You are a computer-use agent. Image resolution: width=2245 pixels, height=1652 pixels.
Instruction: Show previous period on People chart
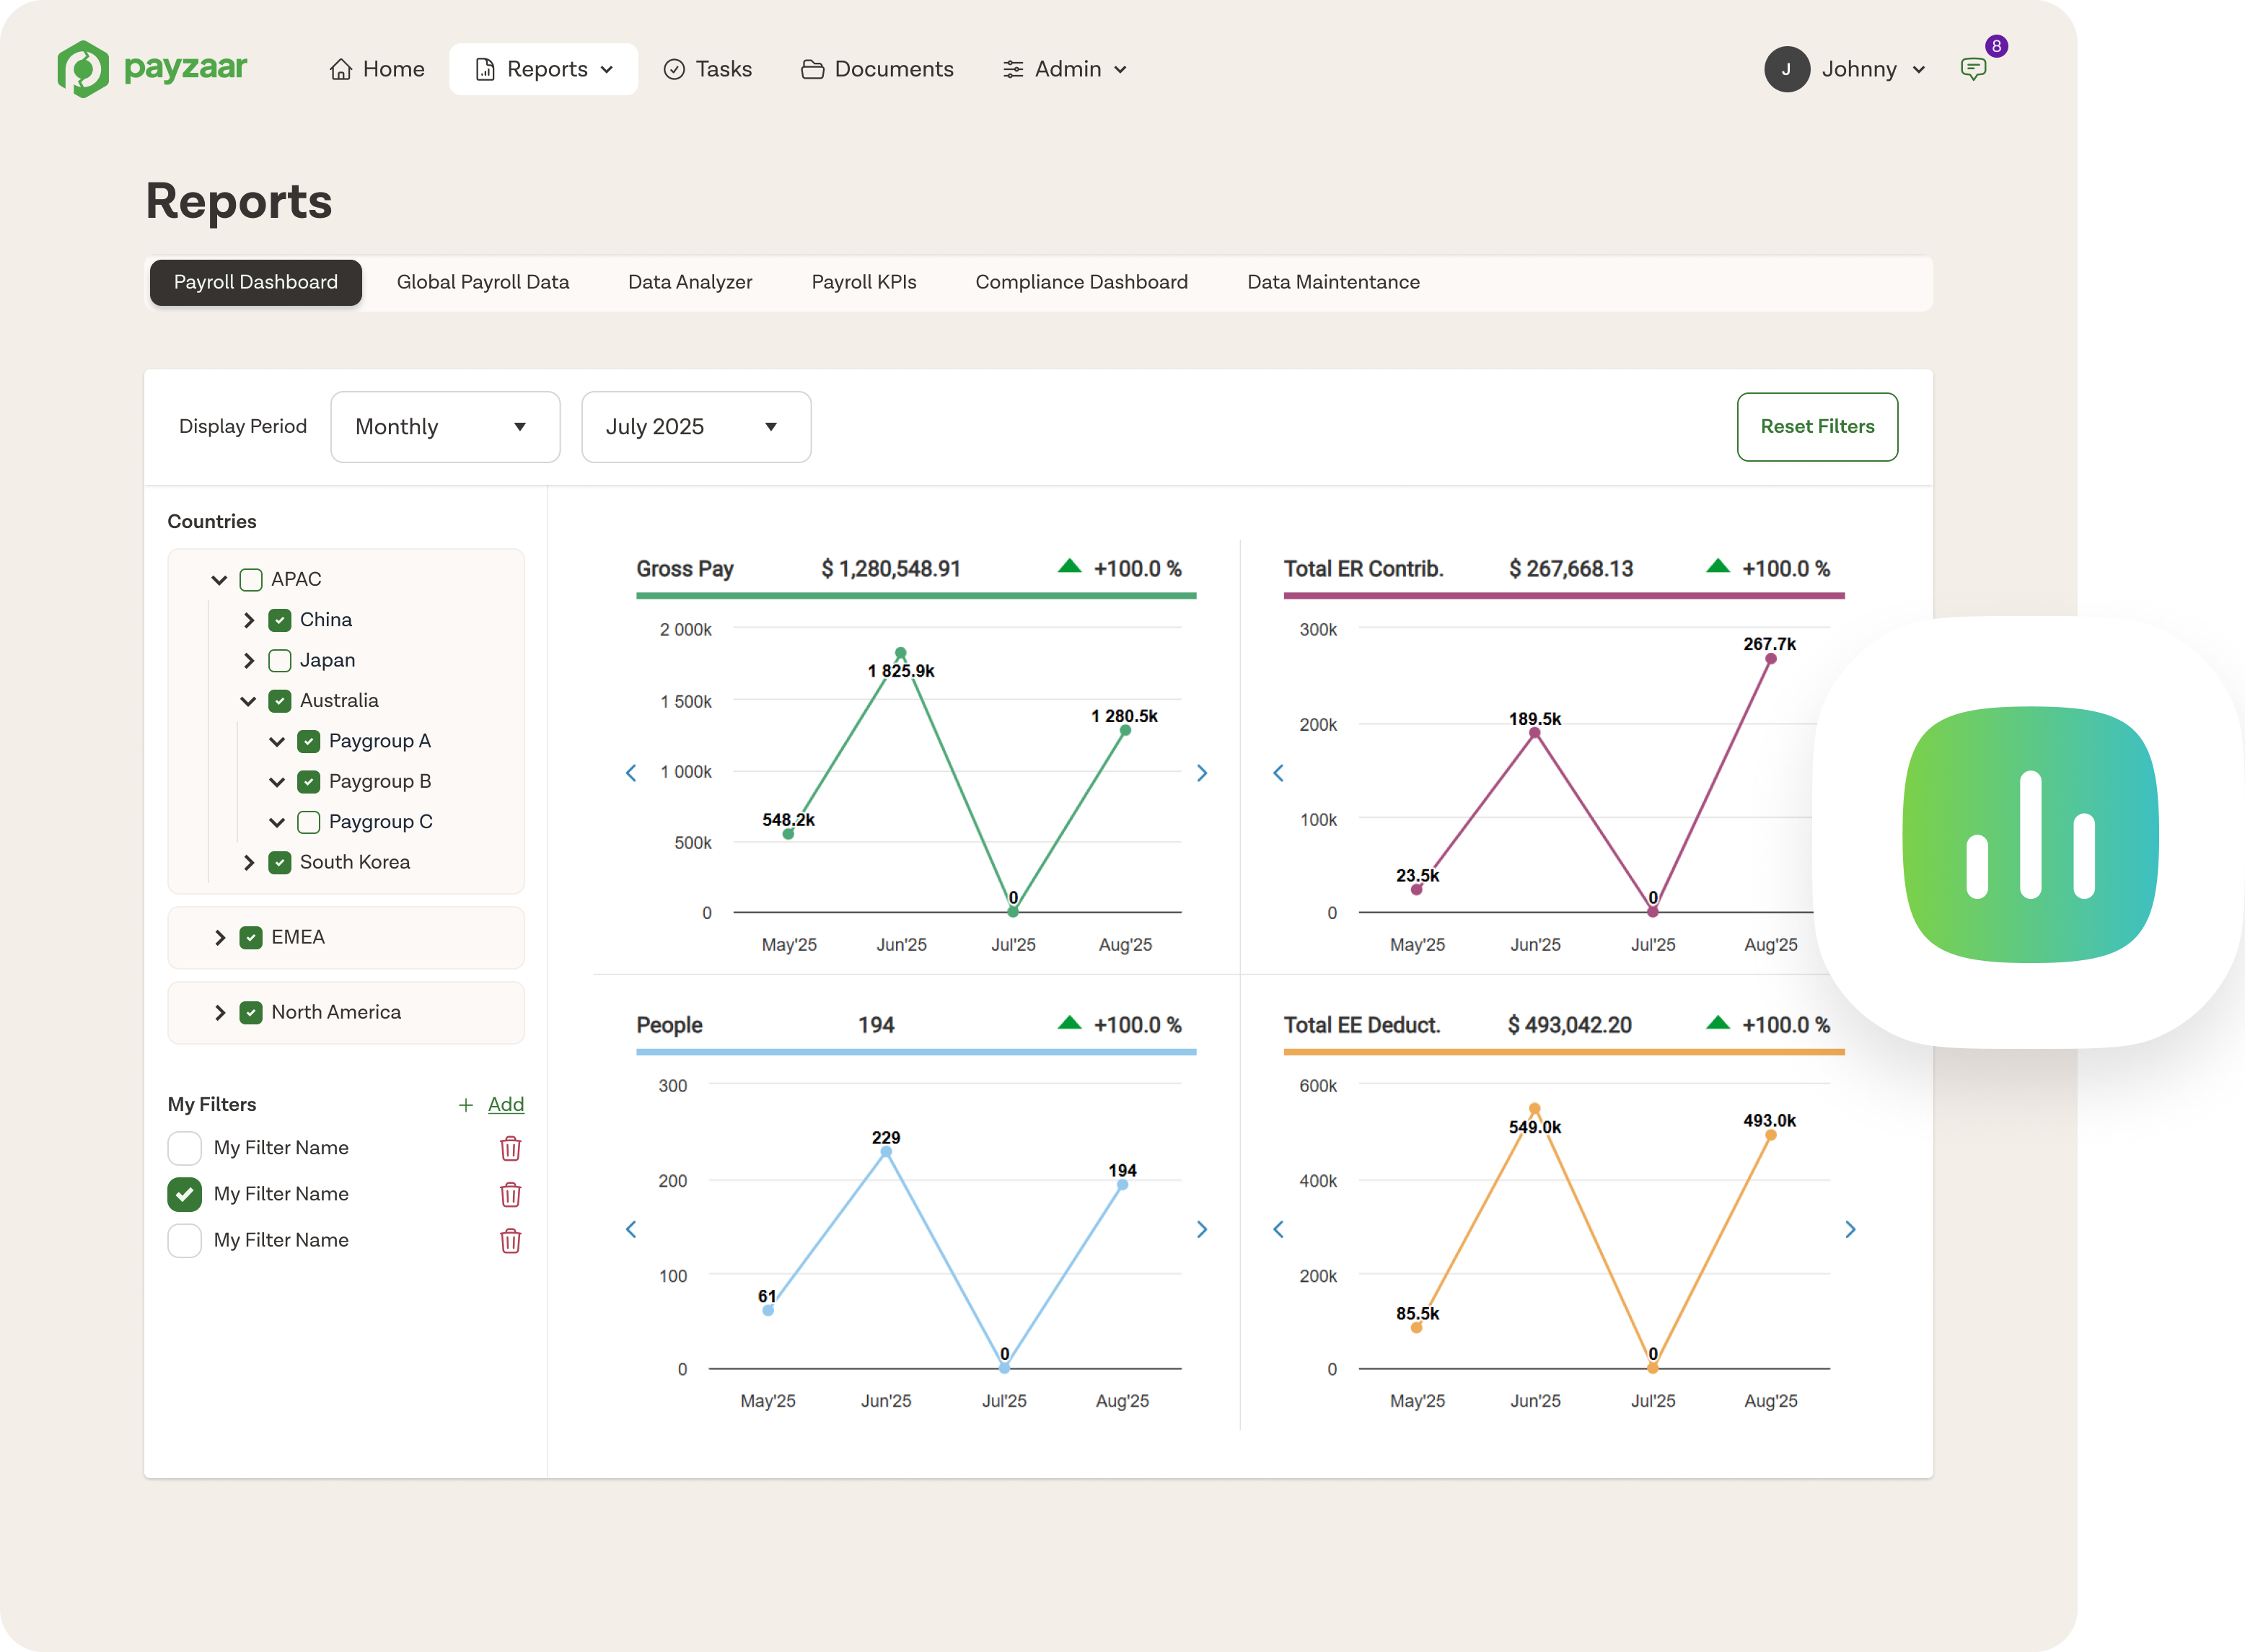pos(631,1229)
